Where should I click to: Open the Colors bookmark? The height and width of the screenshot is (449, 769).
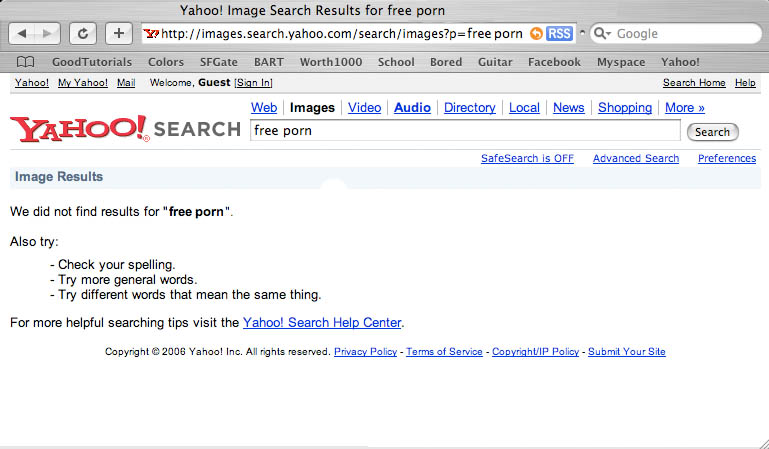tap(166, 62)
